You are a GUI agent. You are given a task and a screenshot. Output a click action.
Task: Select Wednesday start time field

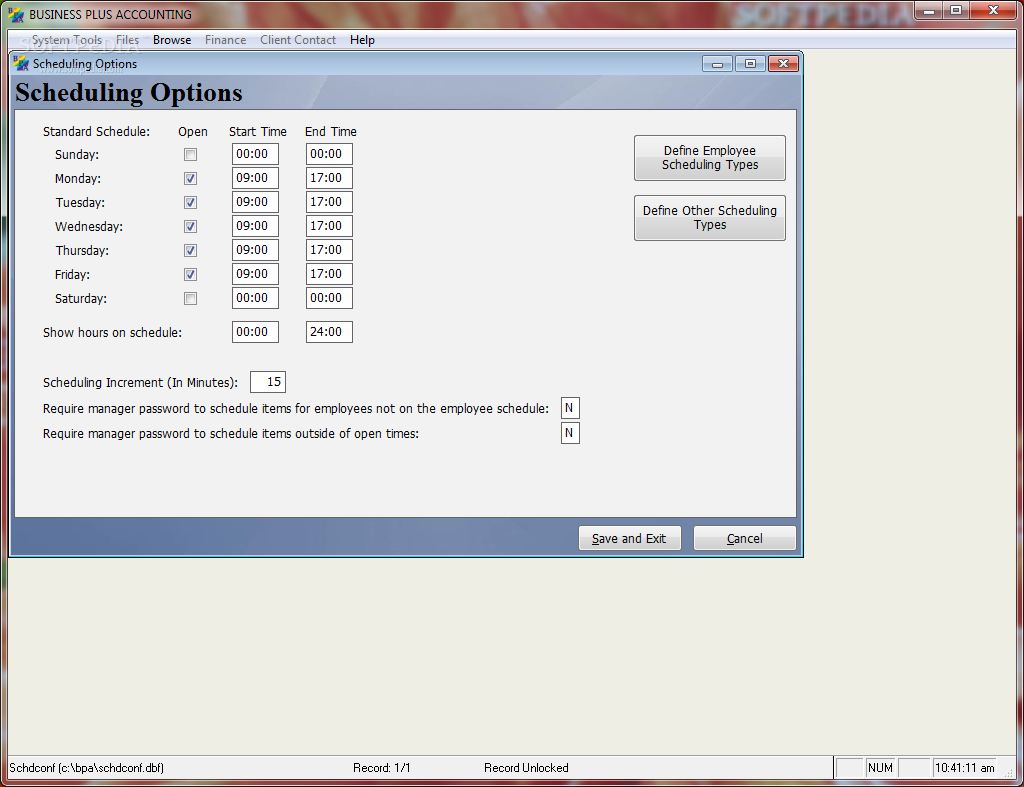tap(255, 226)
